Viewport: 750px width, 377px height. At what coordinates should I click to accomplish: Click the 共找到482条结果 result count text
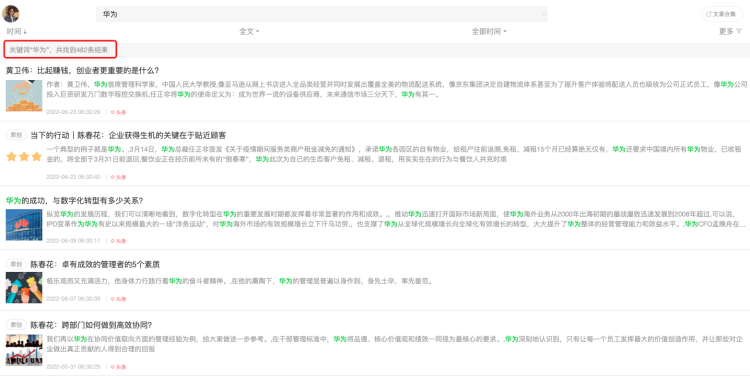82,50
